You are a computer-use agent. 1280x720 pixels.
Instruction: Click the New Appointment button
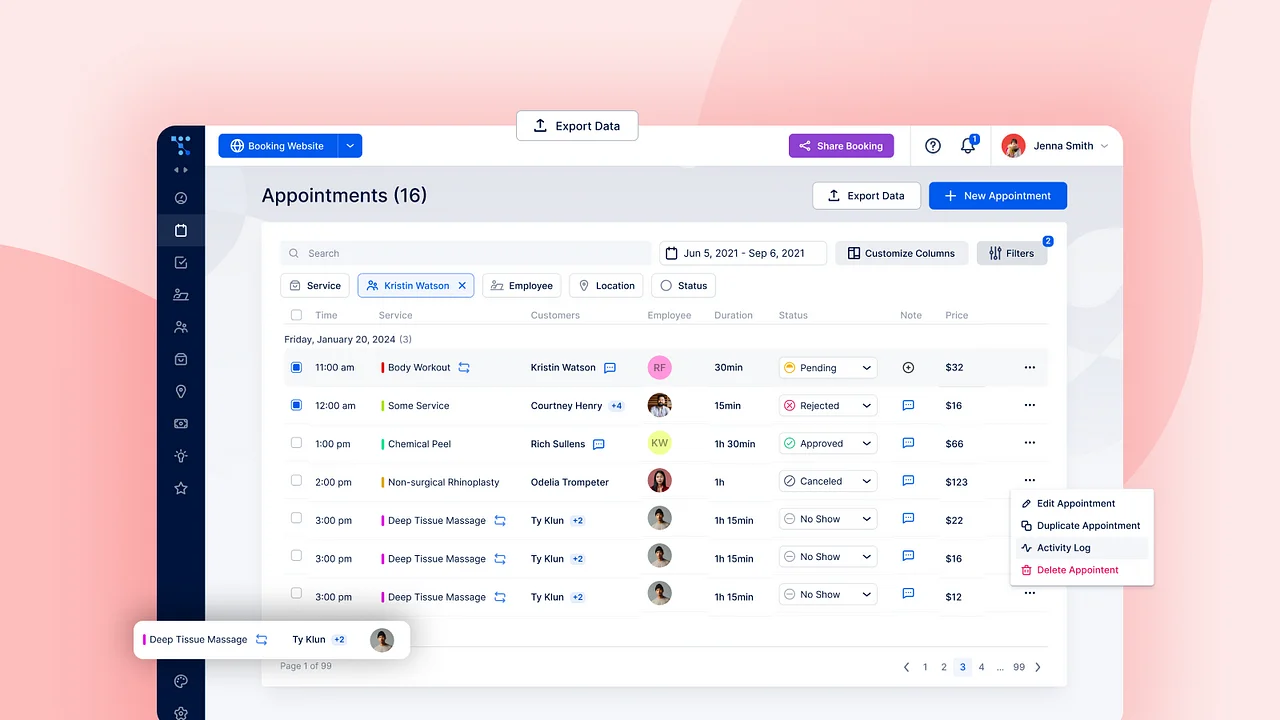997,195
